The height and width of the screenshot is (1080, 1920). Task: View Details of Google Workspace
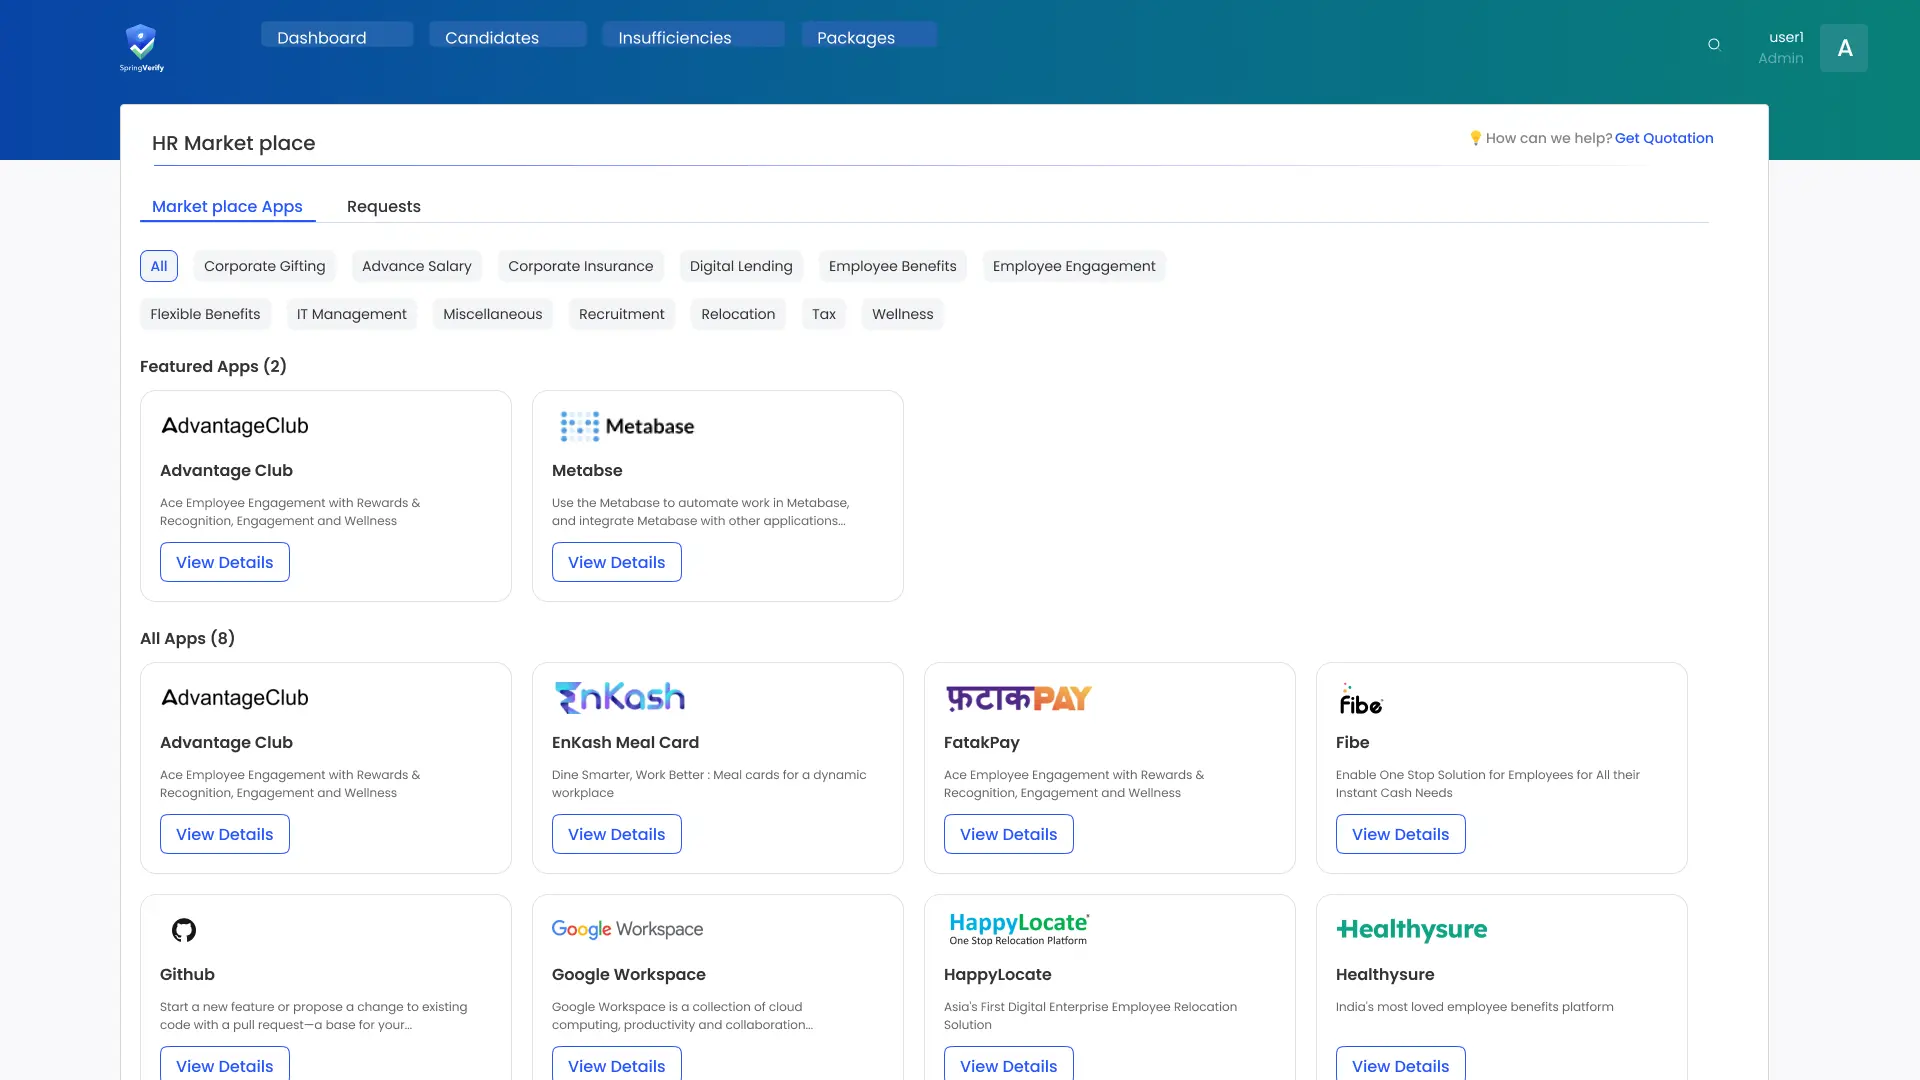tap(617, 1064)
